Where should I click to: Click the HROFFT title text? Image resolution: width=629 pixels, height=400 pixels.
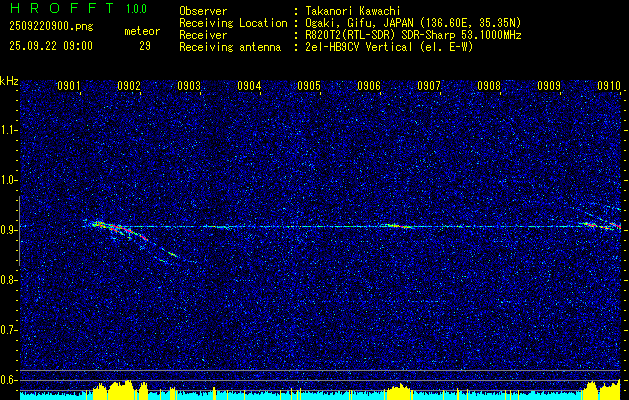(x=62, y=8)
